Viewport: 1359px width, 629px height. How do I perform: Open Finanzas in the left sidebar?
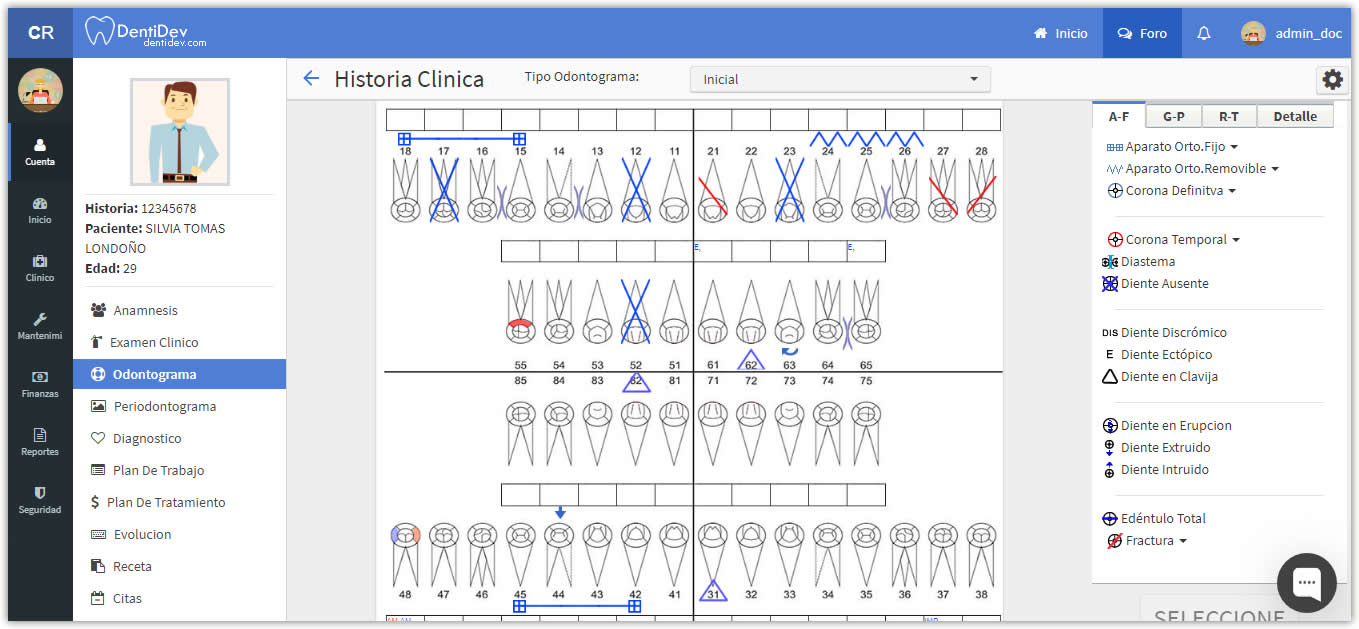coord(40,384)
